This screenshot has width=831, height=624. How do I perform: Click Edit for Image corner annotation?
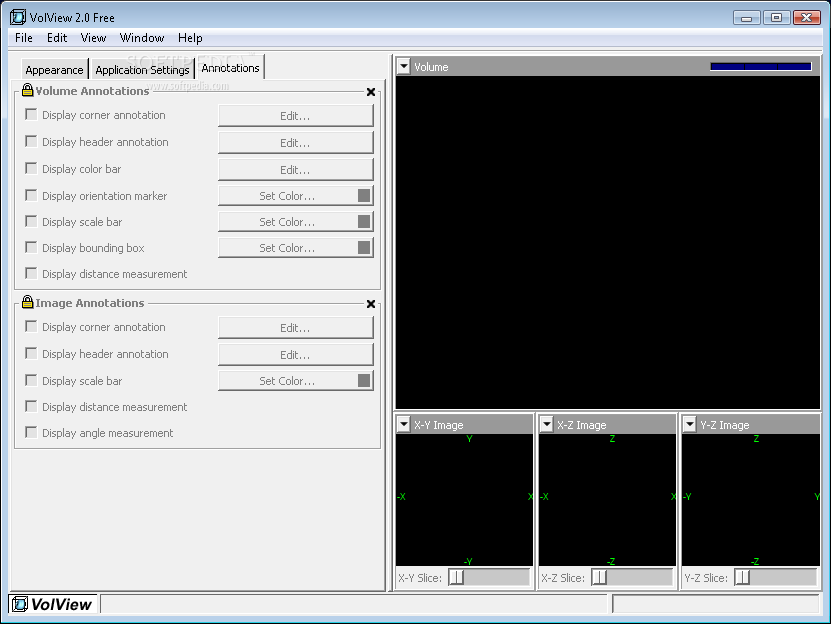(296, 328)
